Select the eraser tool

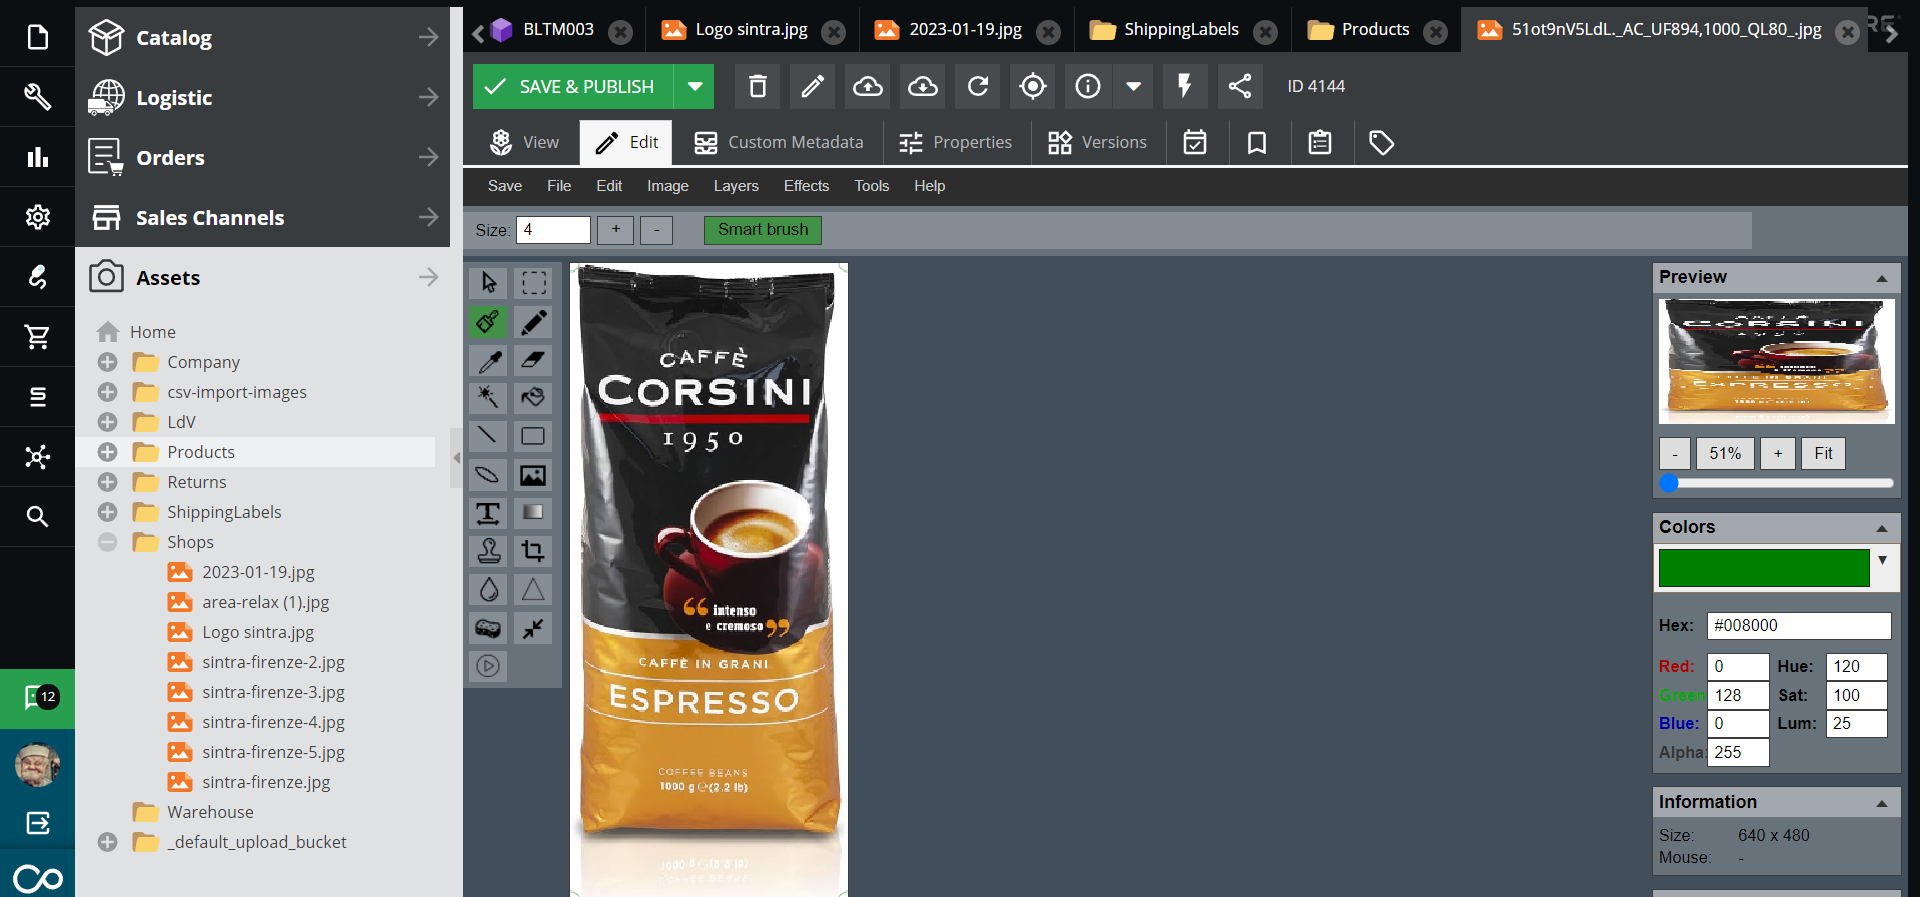click(533, 360)
